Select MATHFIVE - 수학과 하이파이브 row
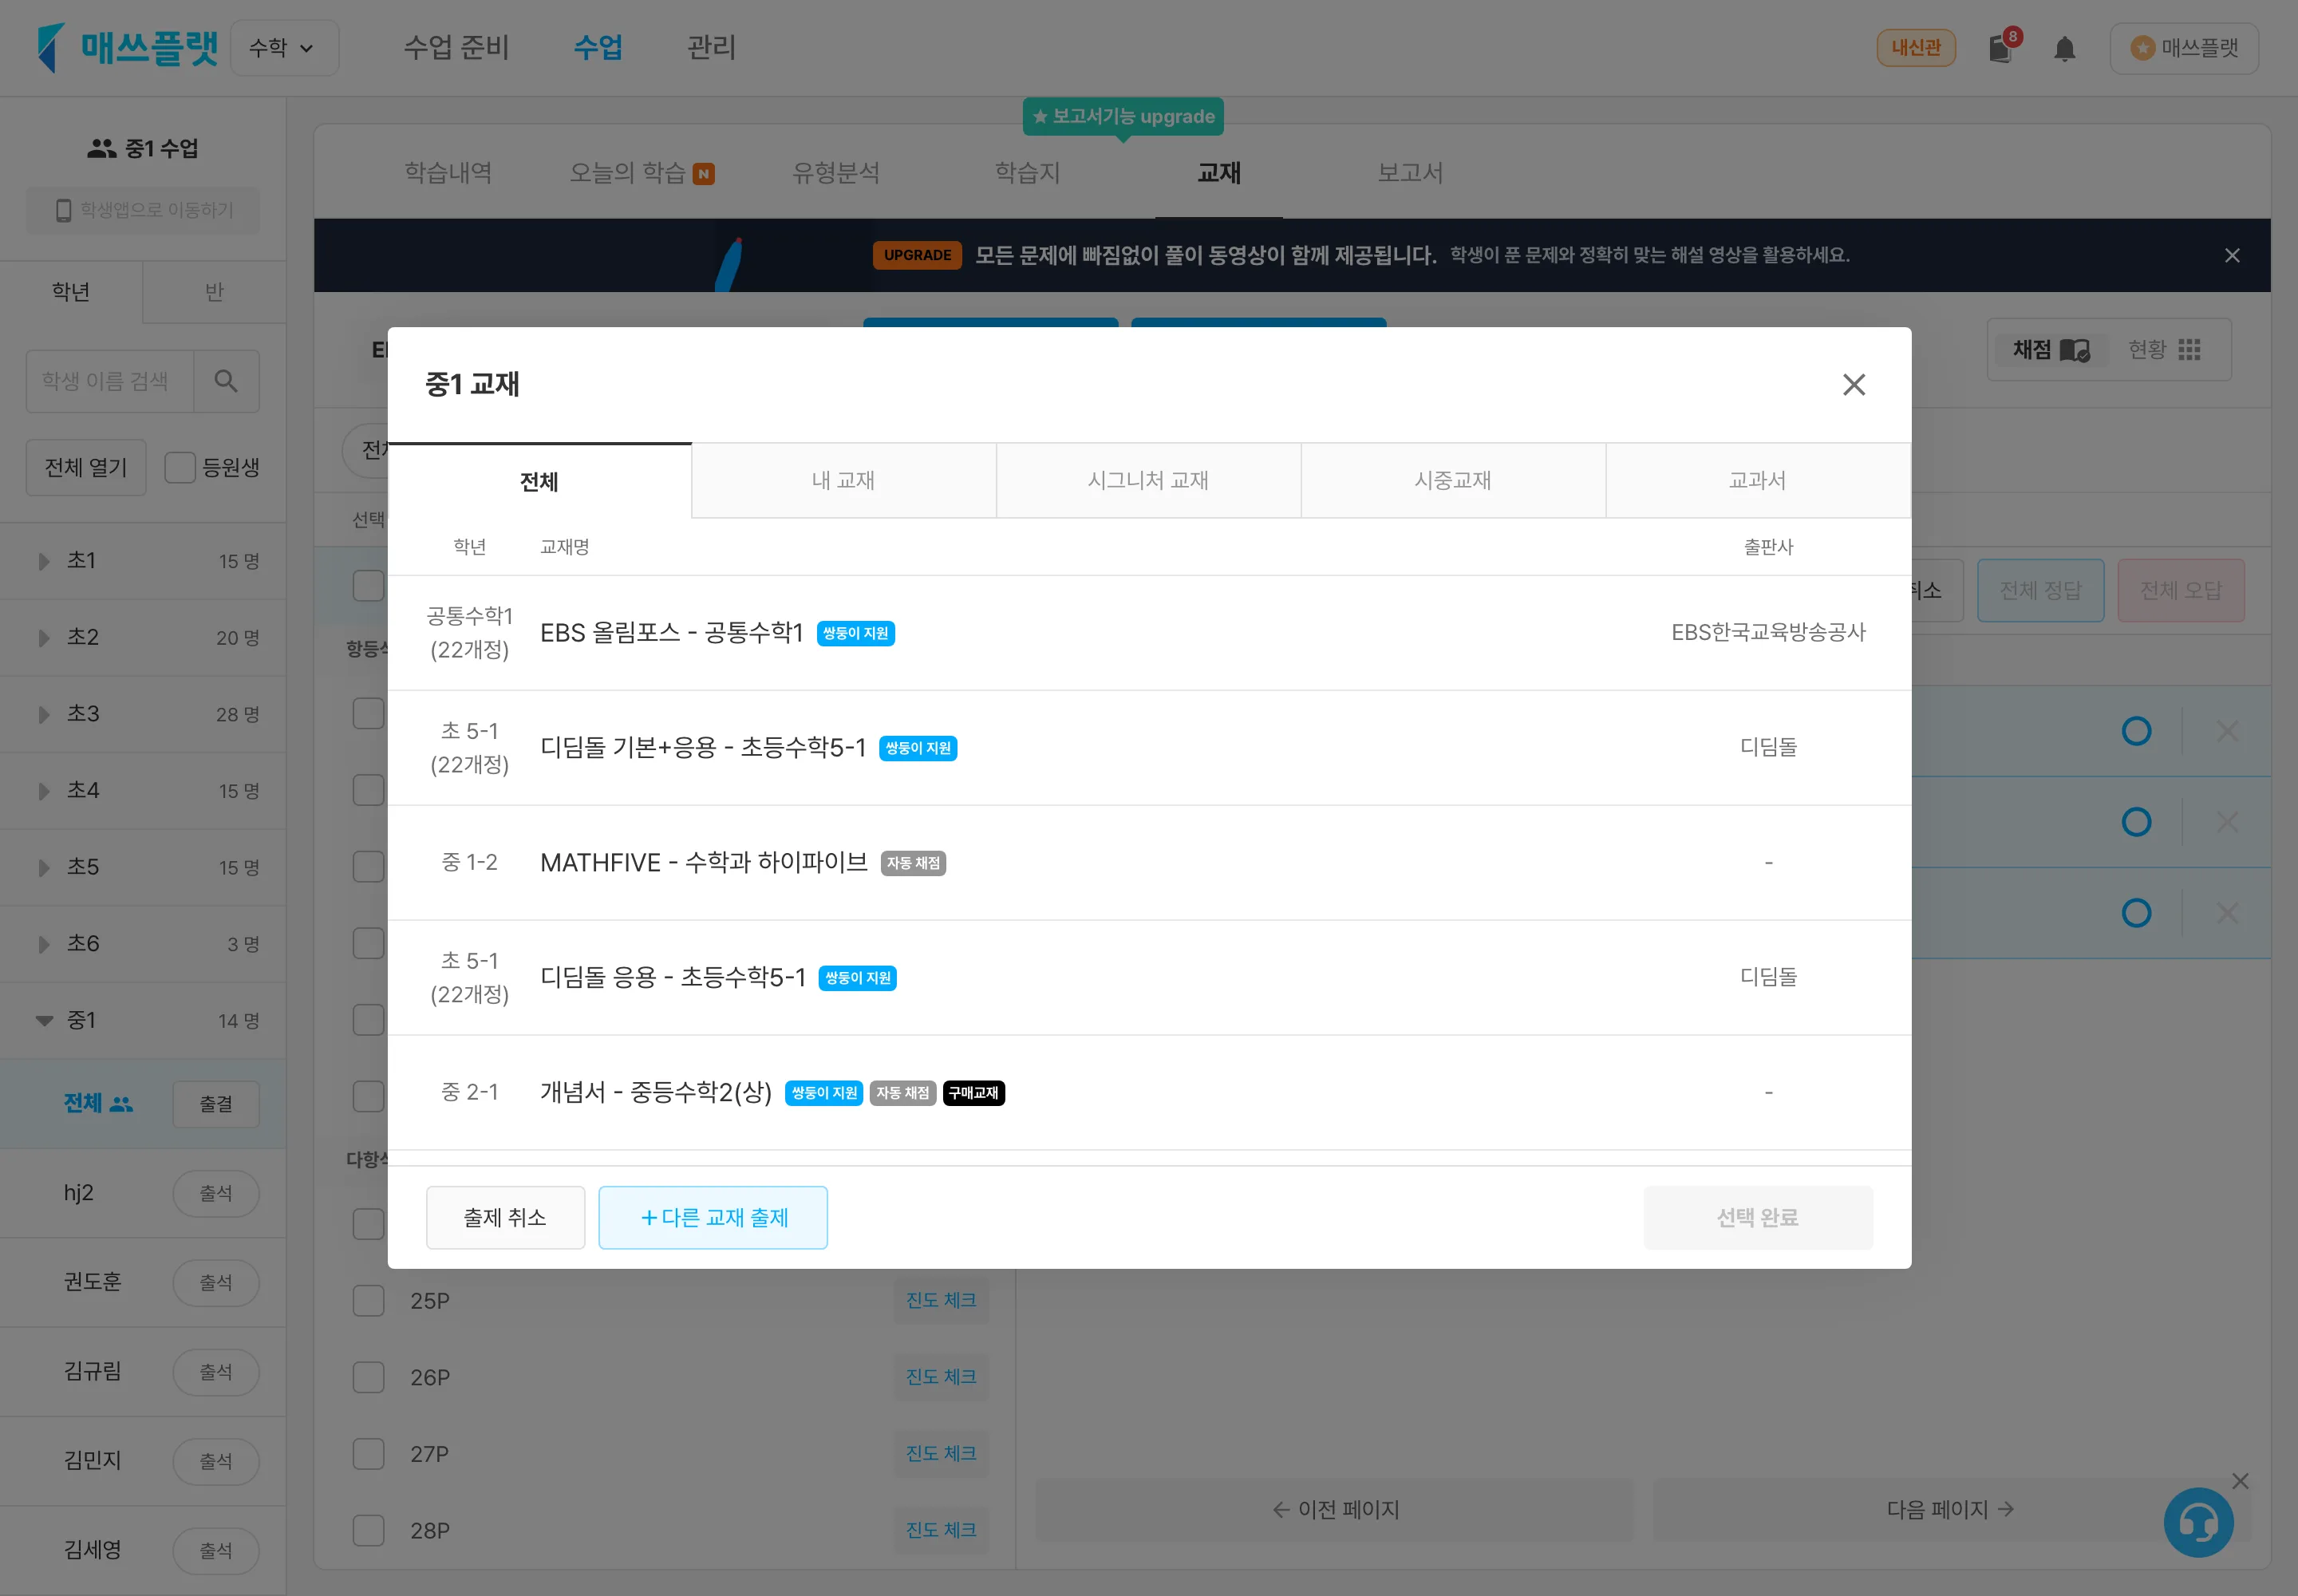Viewport: 2298px width, 1596px height. click(x=1149, y=863)
